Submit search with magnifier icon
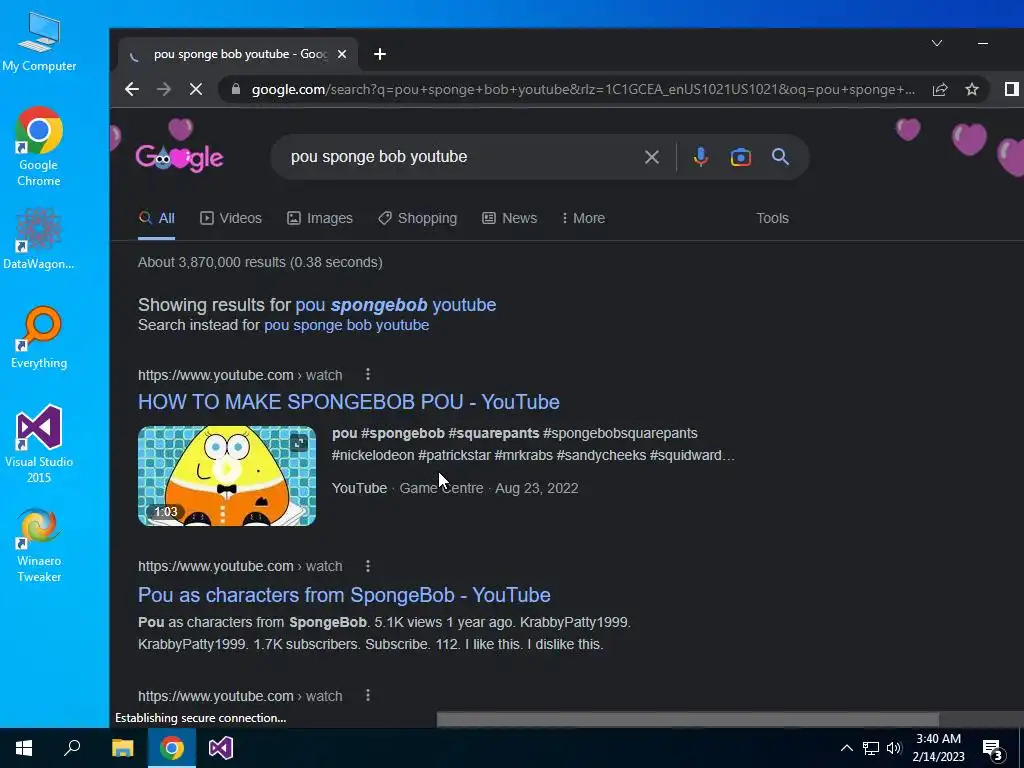Screen dimensions: 1024x768 [780, 157]
